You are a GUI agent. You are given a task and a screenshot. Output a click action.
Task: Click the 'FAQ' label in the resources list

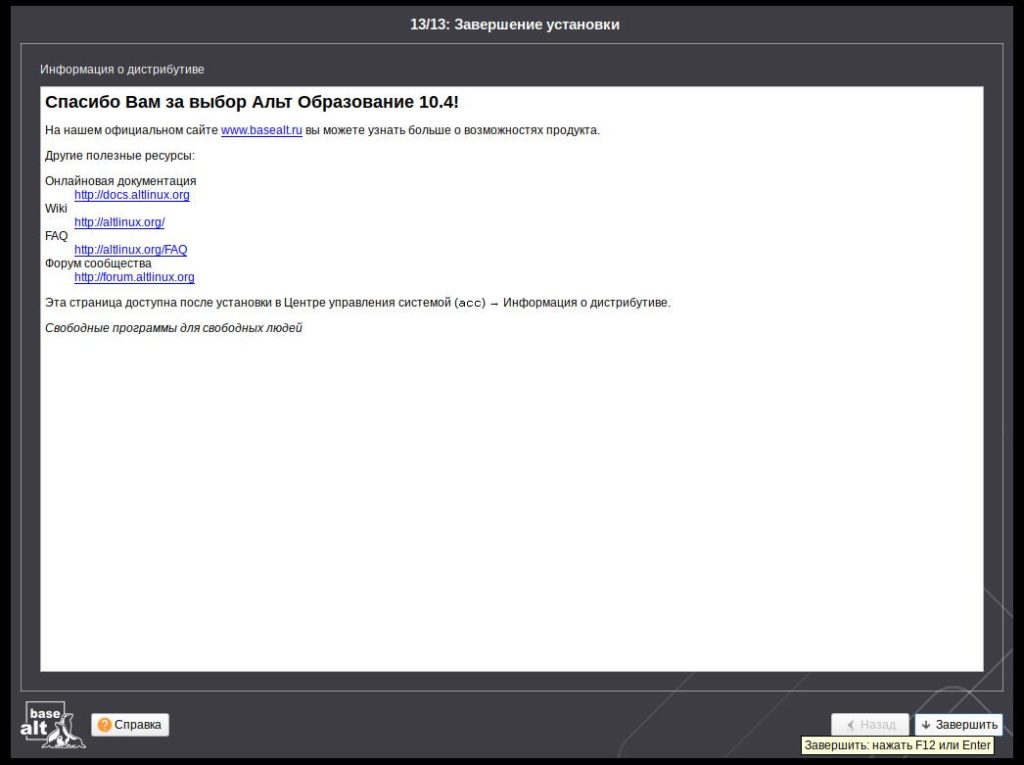(x=56, y=236)
